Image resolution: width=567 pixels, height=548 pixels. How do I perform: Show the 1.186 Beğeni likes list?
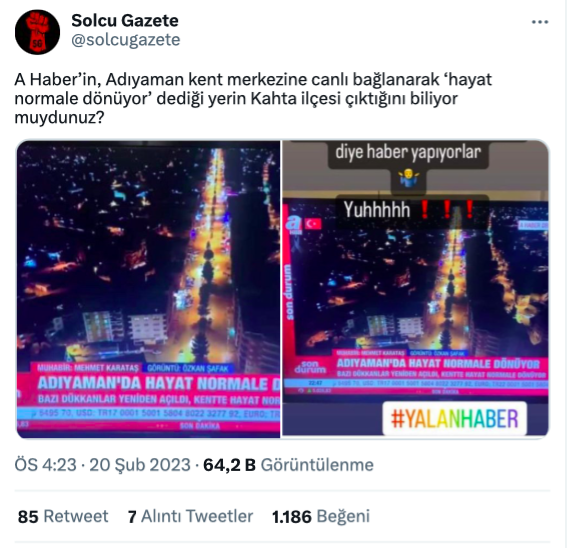(x=321, y=516)
